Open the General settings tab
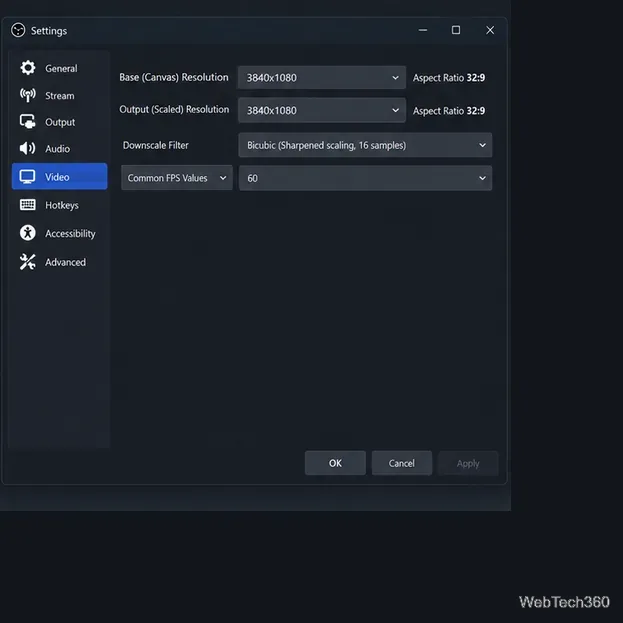This screenshot has height=623, width=623. 60,68
